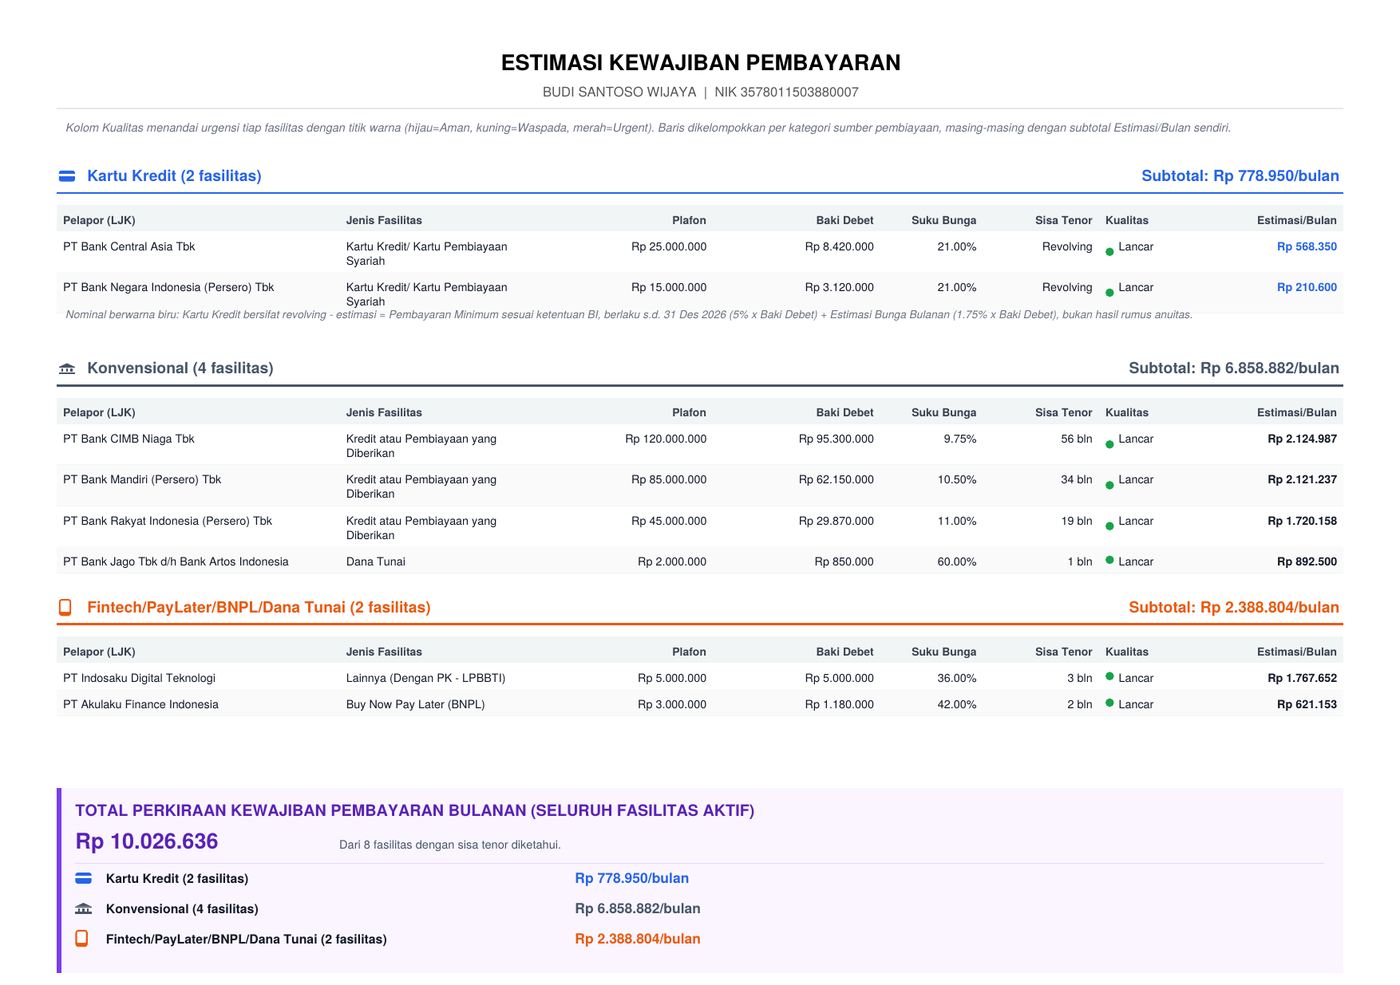Click the summary panel Konvensional bank icon
Screen dimensions: 1400x985
(84, 909)
